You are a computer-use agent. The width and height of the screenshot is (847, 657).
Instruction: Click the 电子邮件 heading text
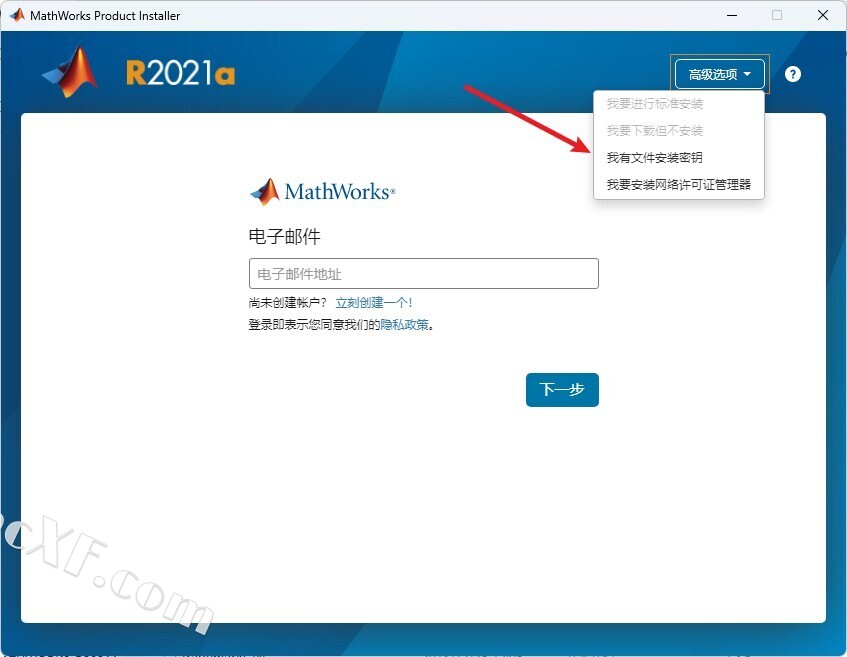285,237
